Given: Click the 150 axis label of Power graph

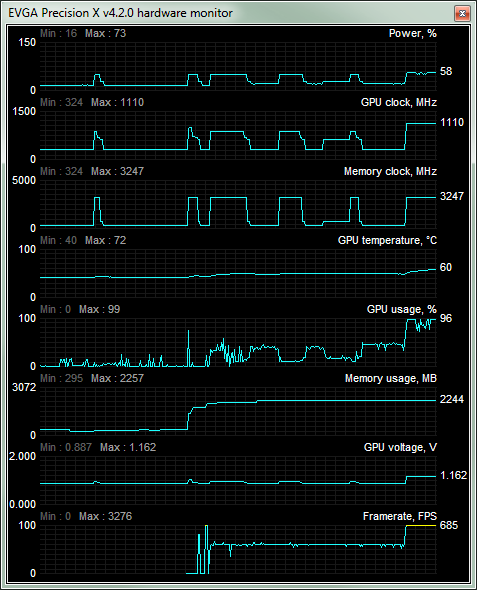Looking at the screenshot, I should (27, 43).
